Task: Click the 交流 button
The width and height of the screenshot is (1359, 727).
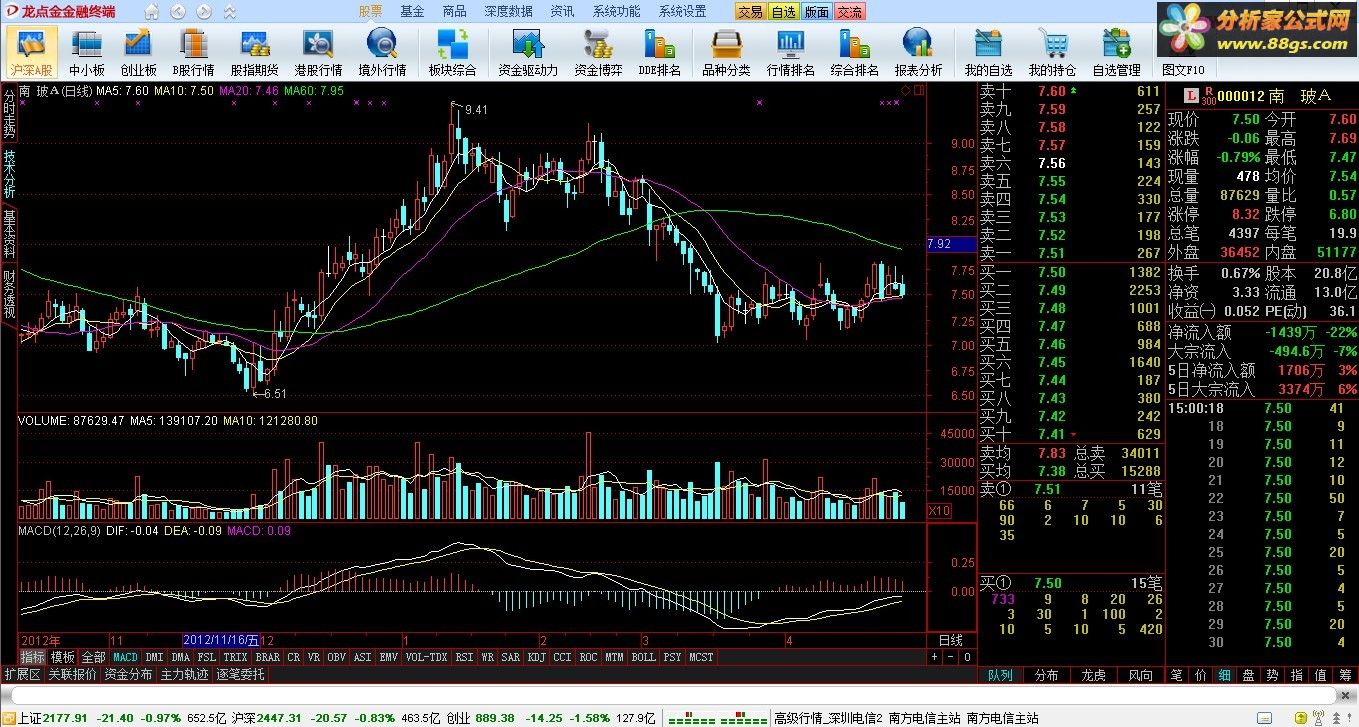Action: [x=849, y=12]
